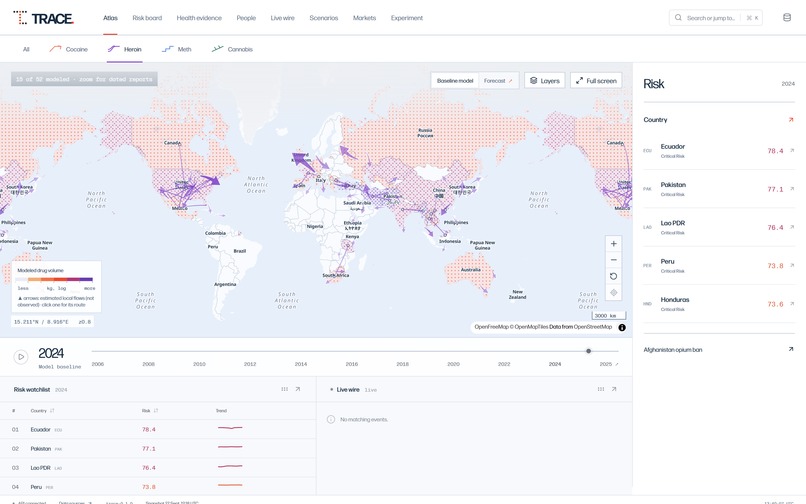This screenshot has width=806, height=504.
Task: Click Pakistan score 77.1 in Risk panel
Action: [775, 189]
